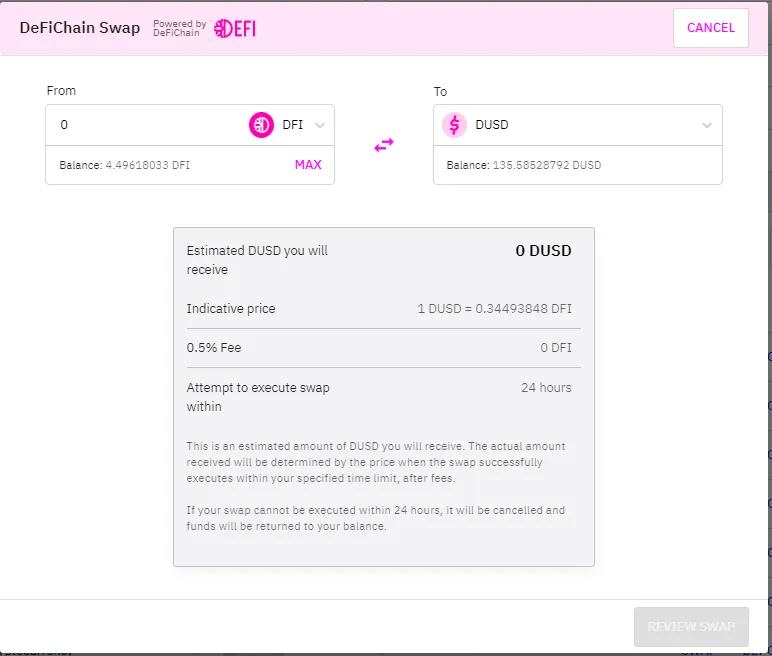Image resolution: width=772 pixels, height=656 pixels.
Task: Click the Powered by DeFiChain text
Action: 179,28
